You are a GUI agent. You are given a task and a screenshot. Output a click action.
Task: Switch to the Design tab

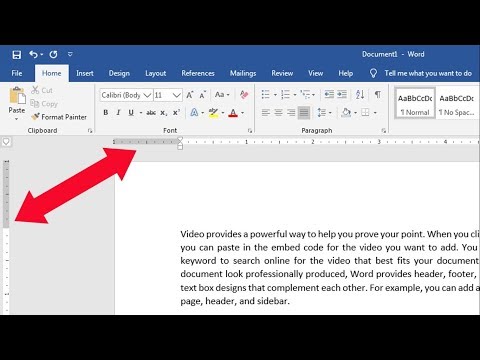pyautogui.click(x=119, y=73)
